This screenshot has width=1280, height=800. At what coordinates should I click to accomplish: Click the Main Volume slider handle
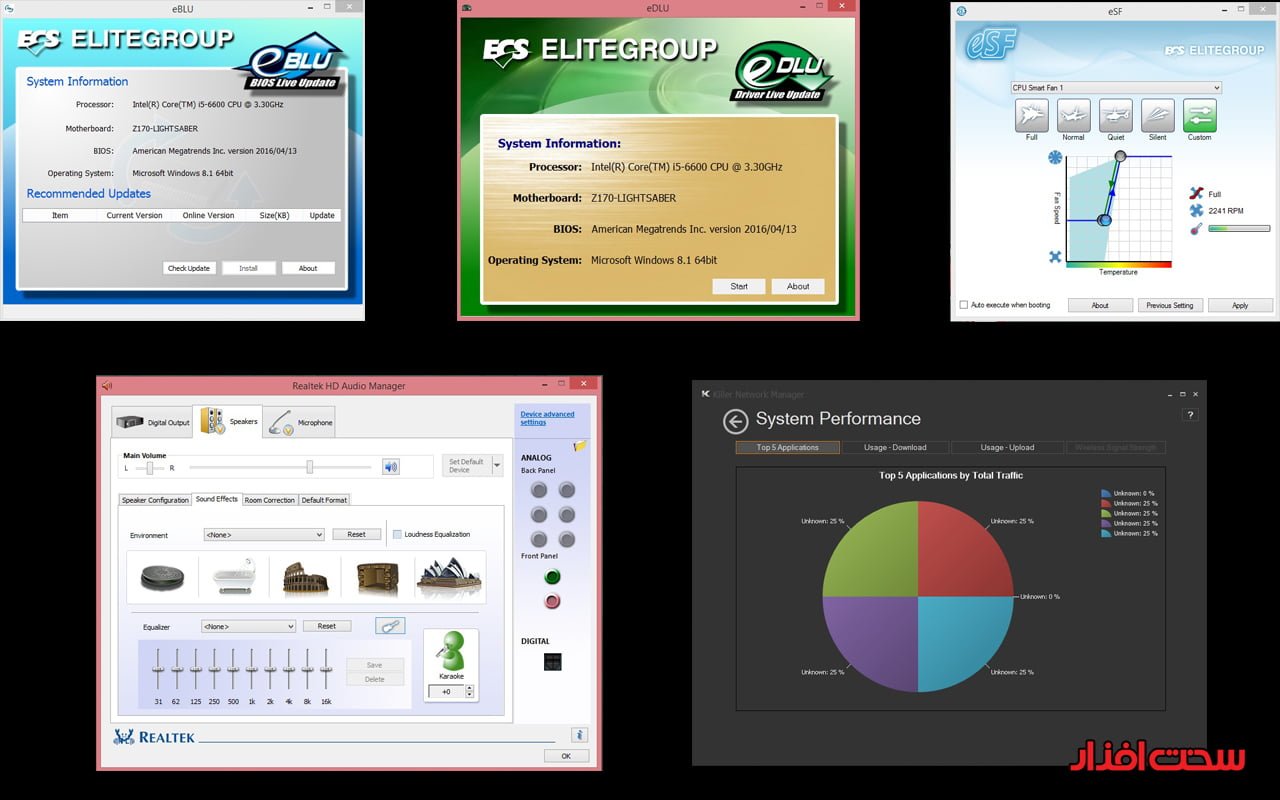coord(310,467)
